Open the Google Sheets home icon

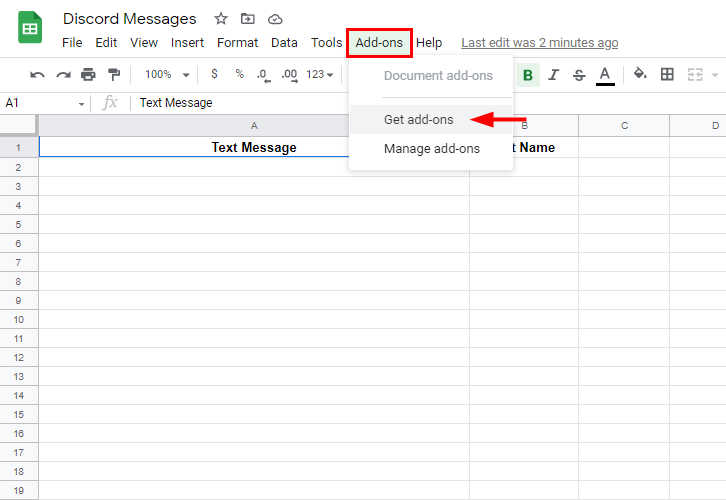pos(30,28)
